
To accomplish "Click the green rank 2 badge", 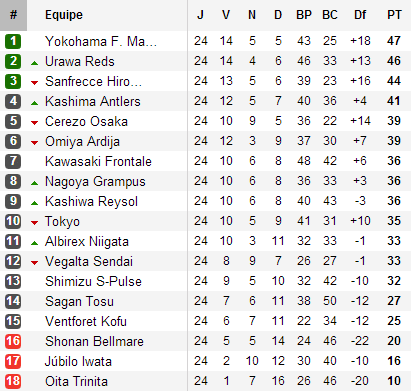I will pos(13,61).
